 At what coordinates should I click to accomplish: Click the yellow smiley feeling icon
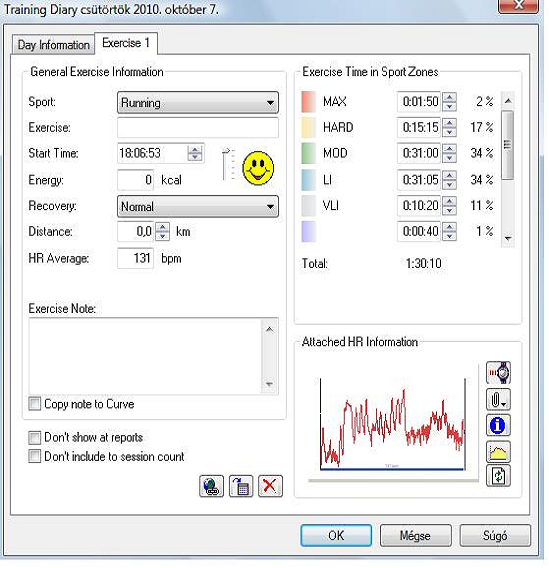[x=258, y=168]
